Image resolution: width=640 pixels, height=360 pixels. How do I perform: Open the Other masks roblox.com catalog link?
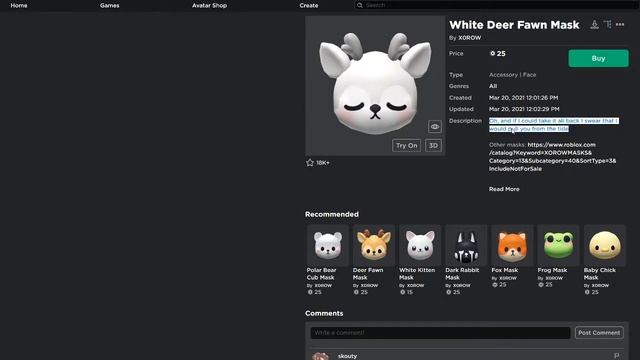pyautogui.click(x=553, y=157)
